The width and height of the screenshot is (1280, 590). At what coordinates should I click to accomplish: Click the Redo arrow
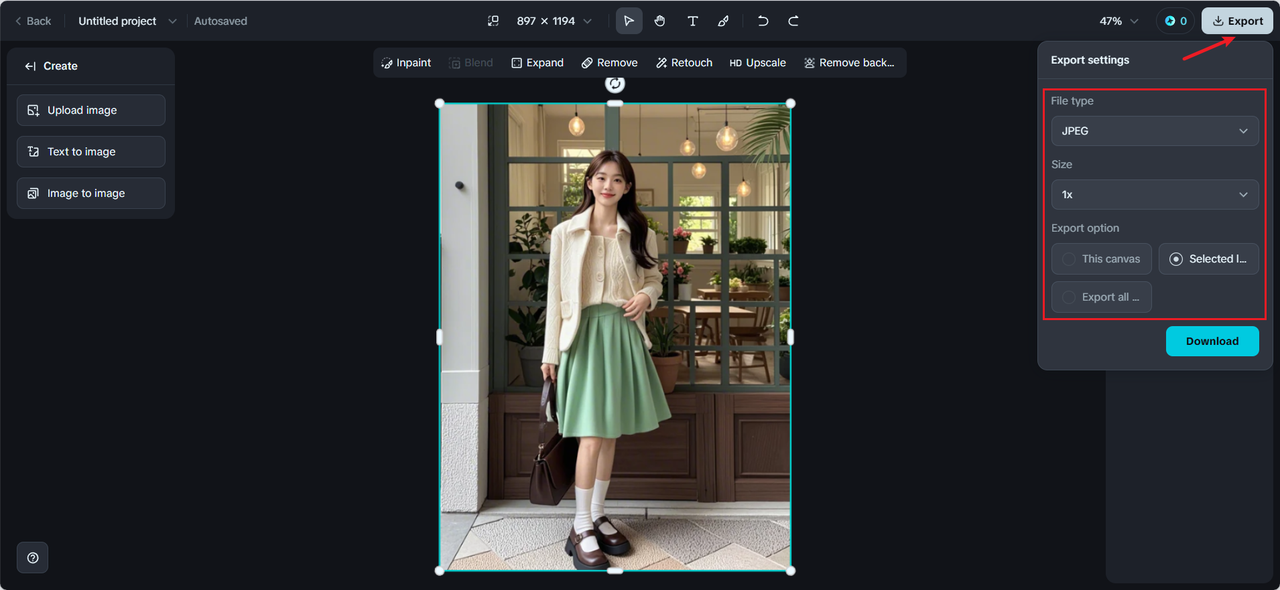click(x=793, y=21)
